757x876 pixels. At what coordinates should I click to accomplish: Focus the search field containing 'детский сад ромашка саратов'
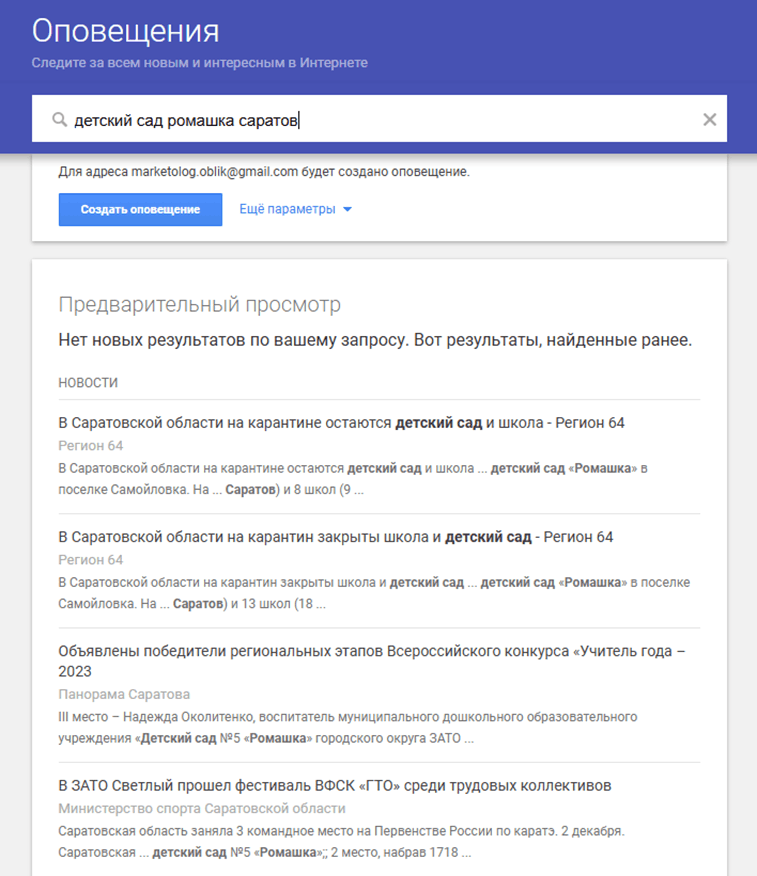click(380, 120)
